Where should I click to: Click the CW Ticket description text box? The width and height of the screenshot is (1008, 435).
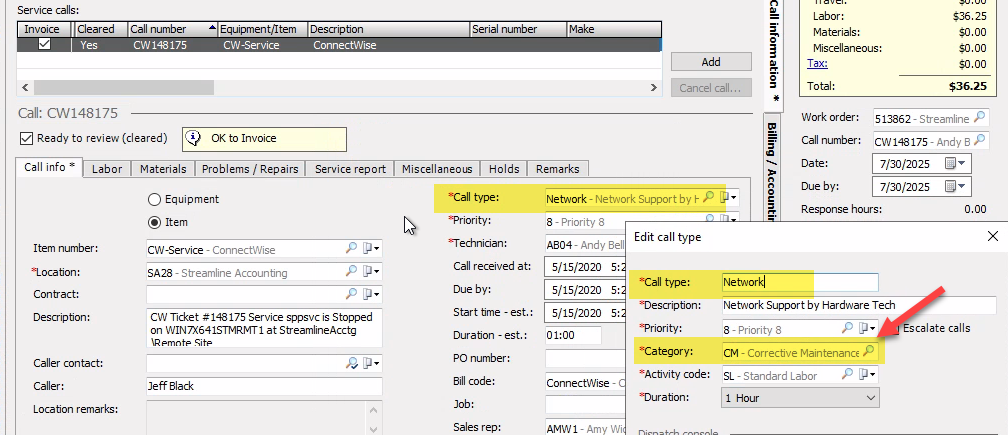tap(264, 328)
